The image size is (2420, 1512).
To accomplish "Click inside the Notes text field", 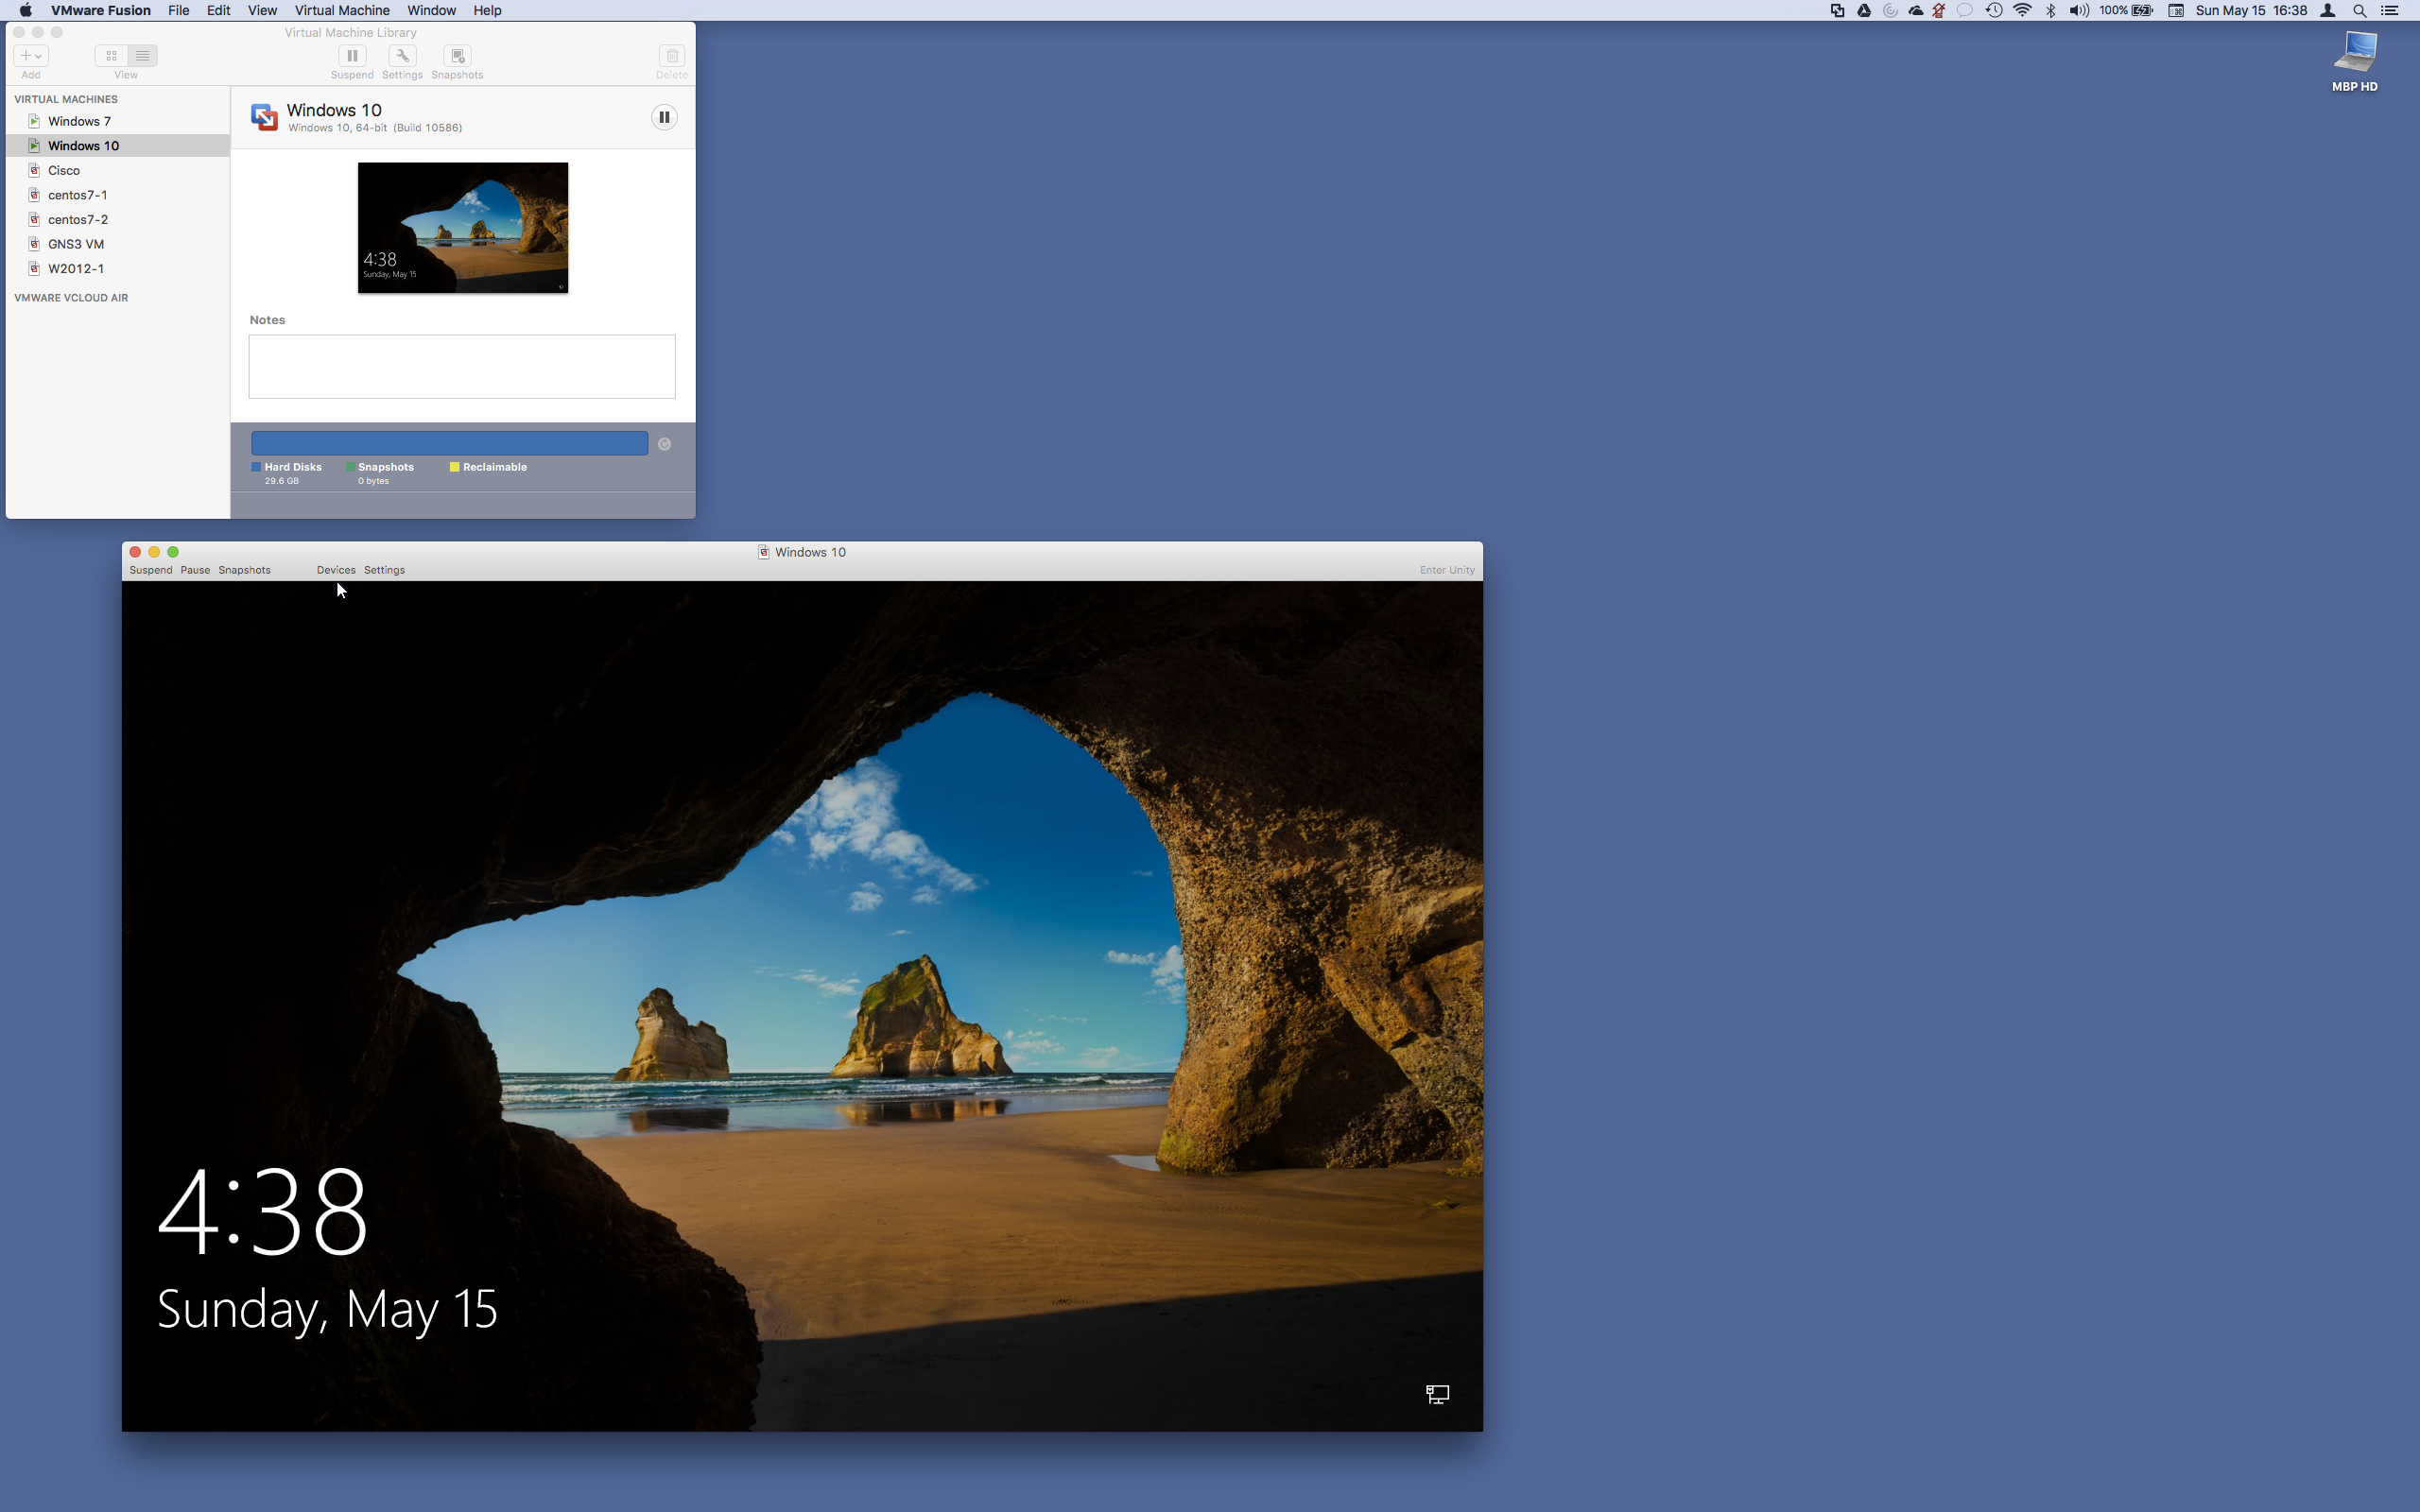I will [462, 366].
